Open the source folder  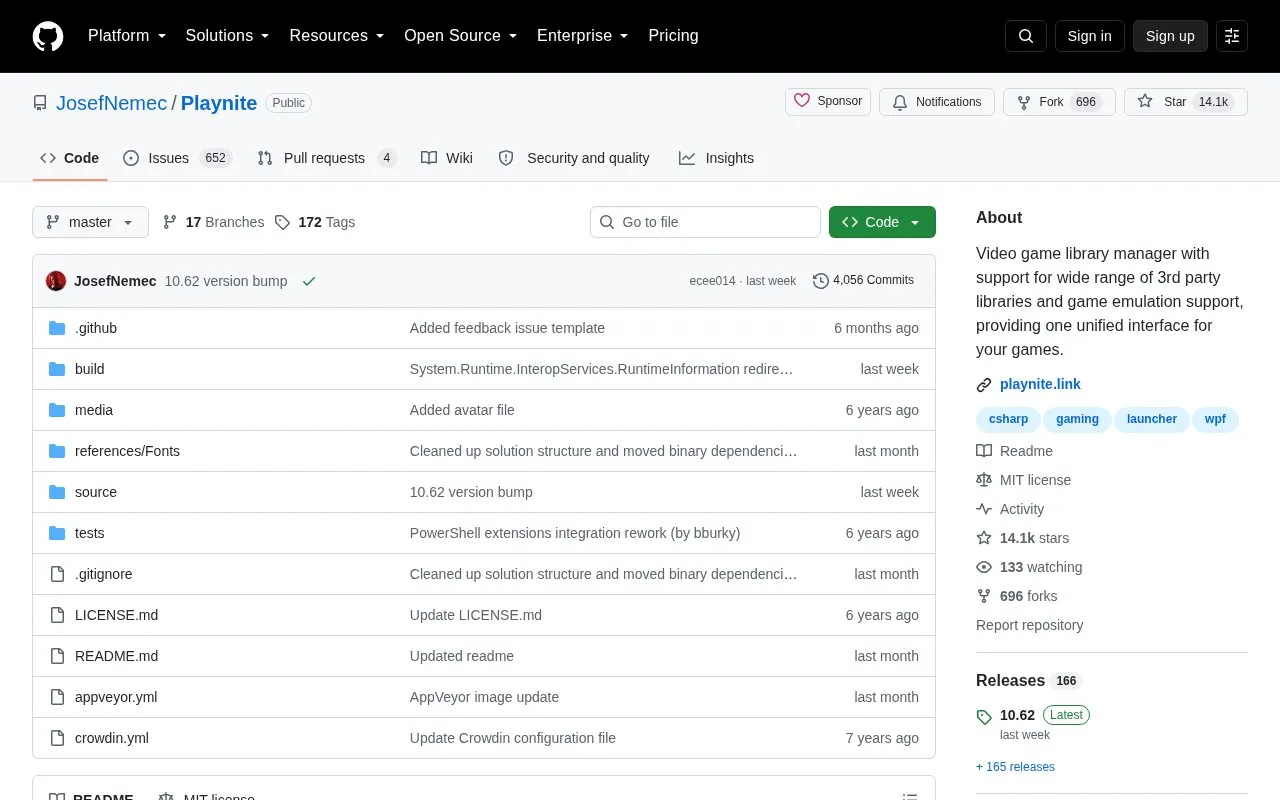click(96, 492)
